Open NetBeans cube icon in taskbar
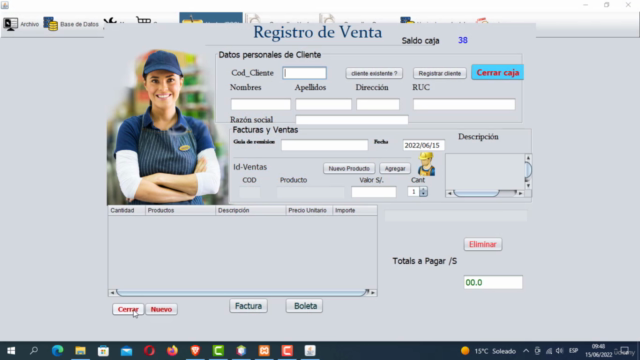The width and height of the screenshot is (640, 360). (x=241, y=351)
